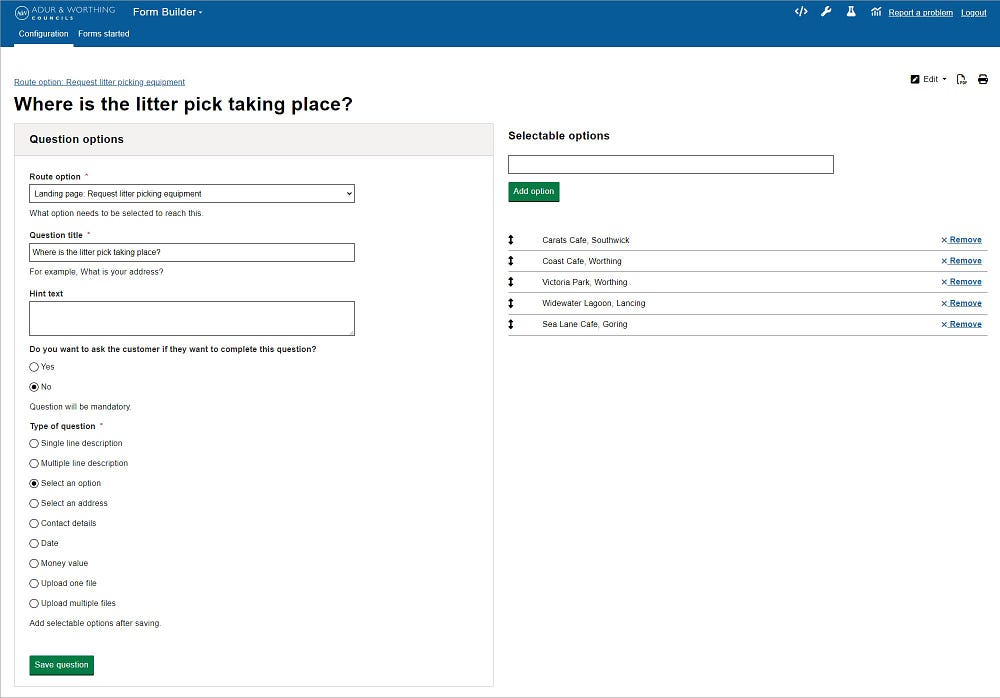This screenshot has height=698, width=1000.
Task: Open settings via the wrench icon
Action: (x=825, y=12)
